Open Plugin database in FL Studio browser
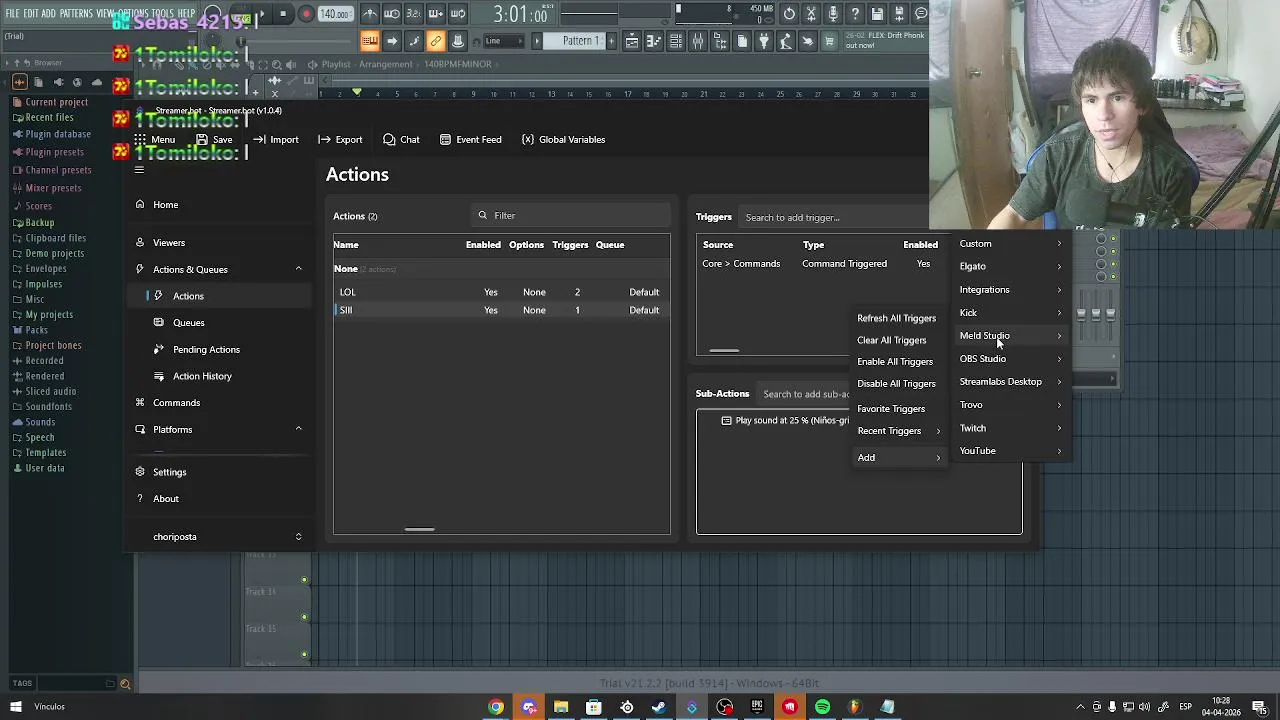Screen dimensions: 1280x720 click(x=58, y=134)
